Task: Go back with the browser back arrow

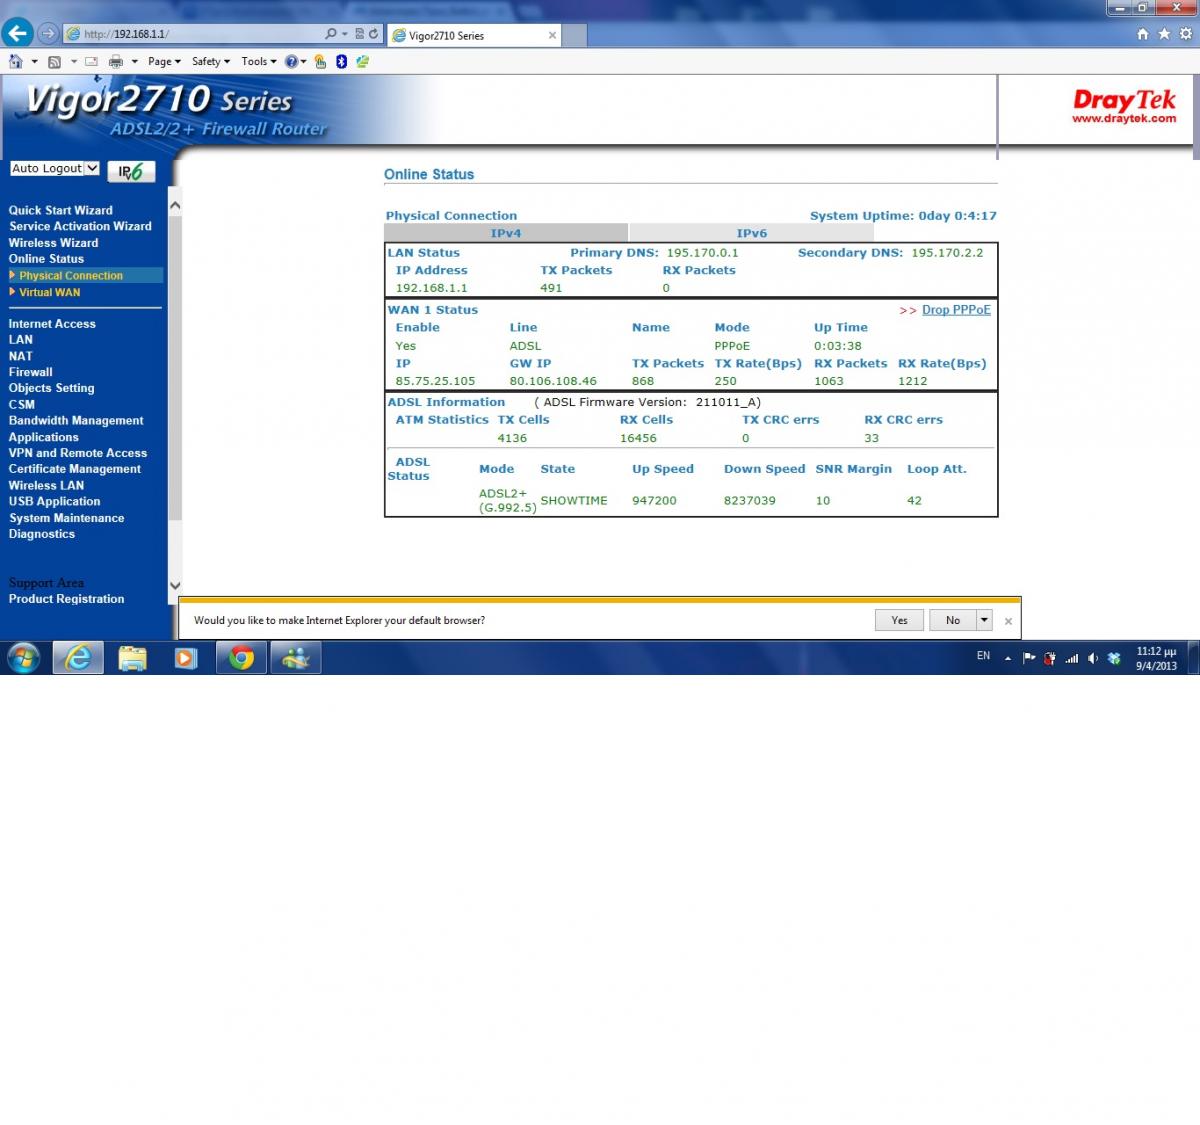Action: pos(17,33)
